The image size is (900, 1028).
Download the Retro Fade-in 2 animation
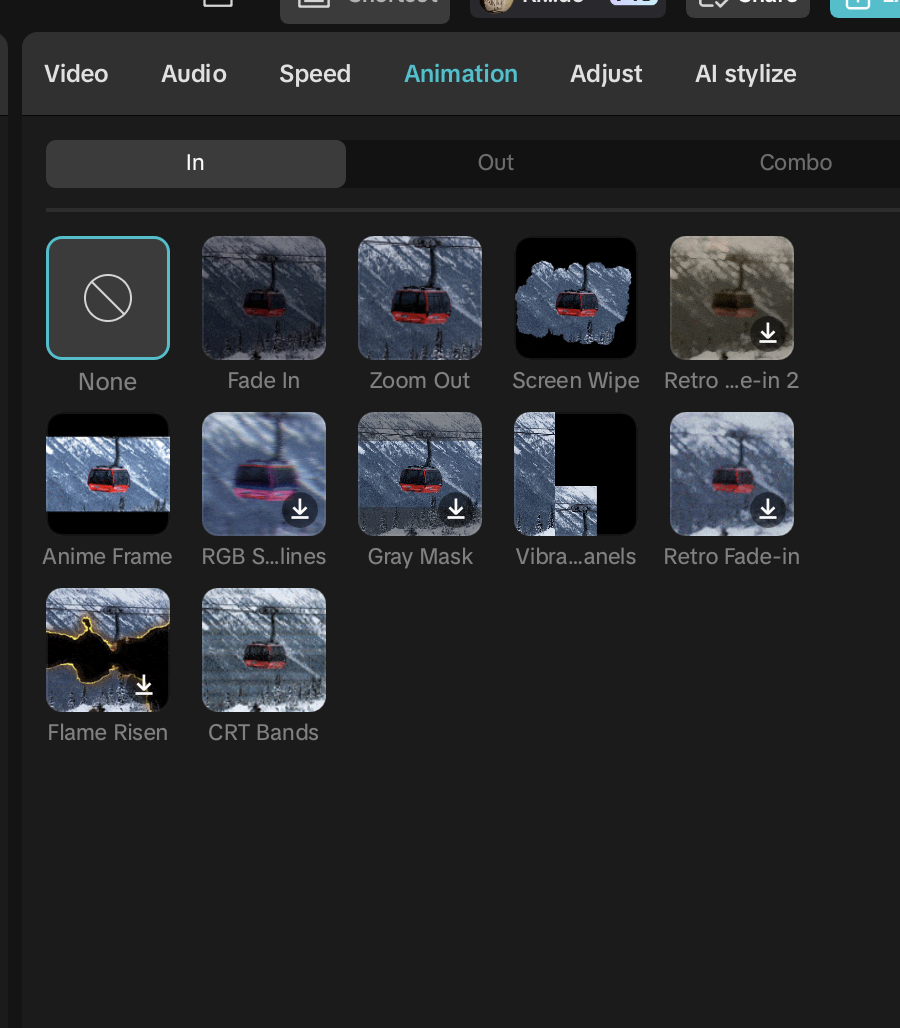[768, 334]
